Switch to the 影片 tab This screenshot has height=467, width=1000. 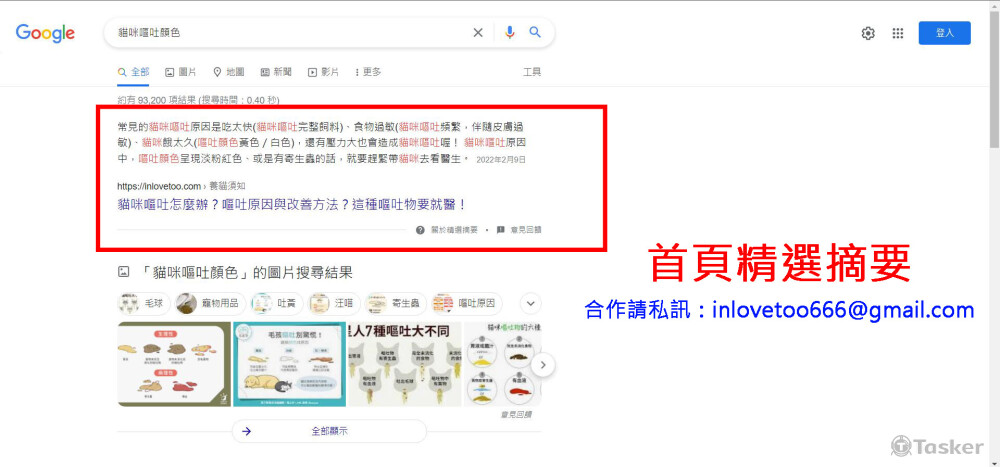(x=323, y=72)
